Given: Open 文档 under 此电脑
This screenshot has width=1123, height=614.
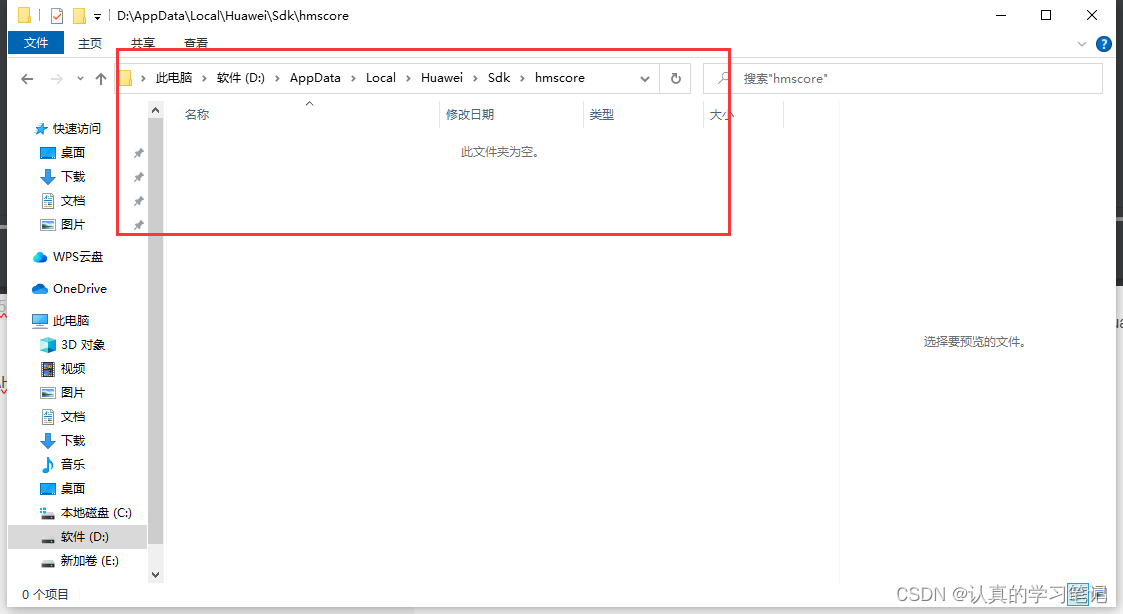Looking at the screenshot, I should pyautogui.click(x=72, y=416).
